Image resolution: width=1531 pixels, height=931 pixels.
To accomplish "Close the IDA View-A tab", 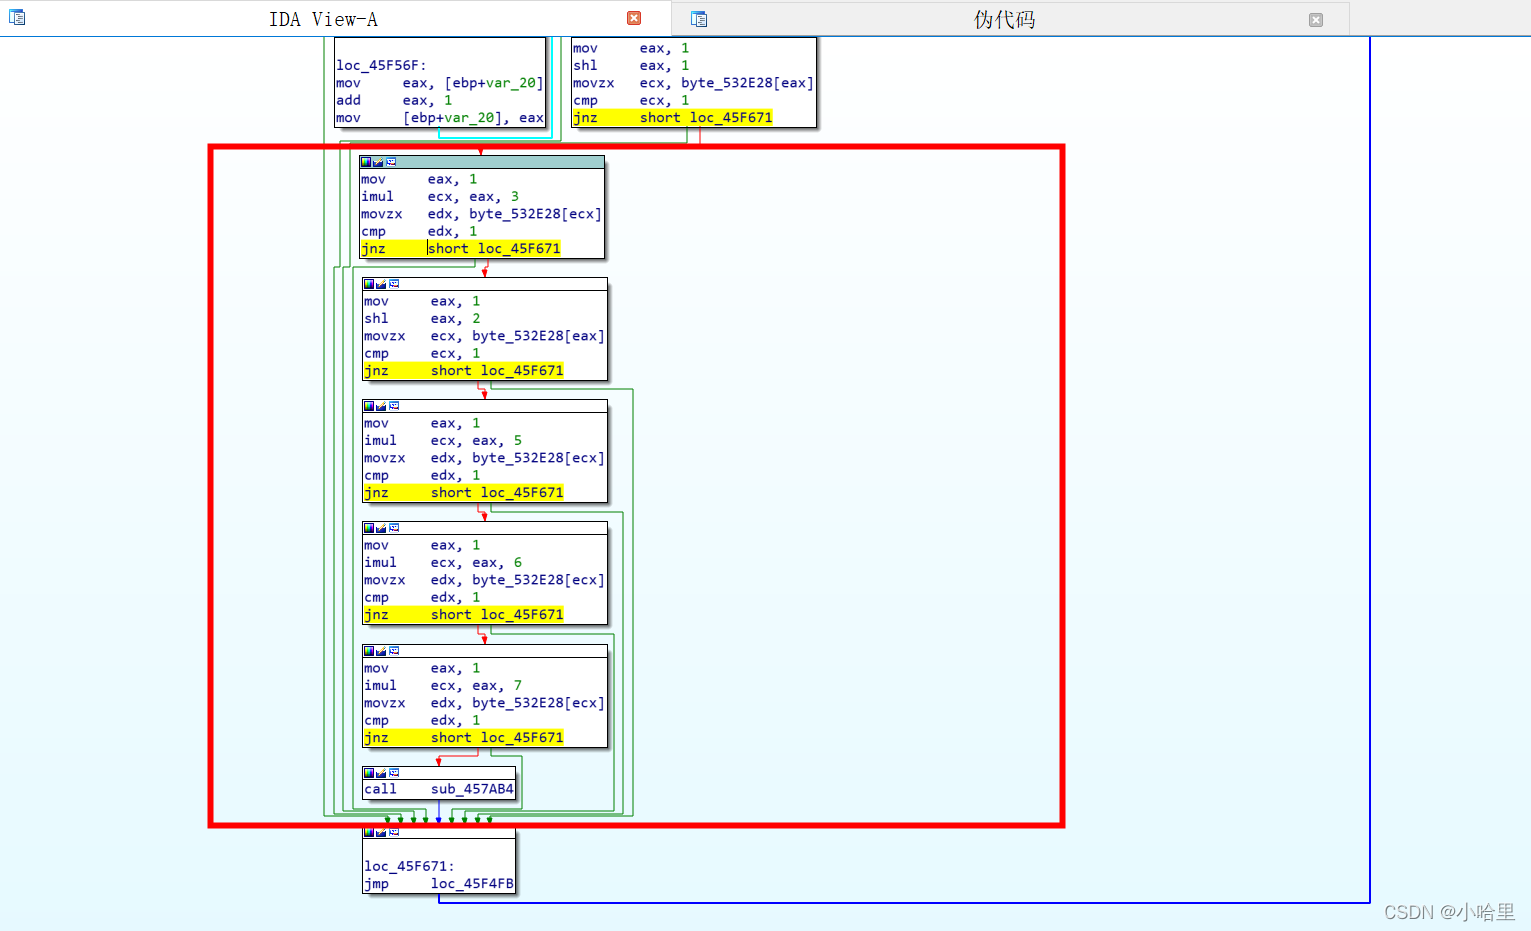I will point(634,18).
